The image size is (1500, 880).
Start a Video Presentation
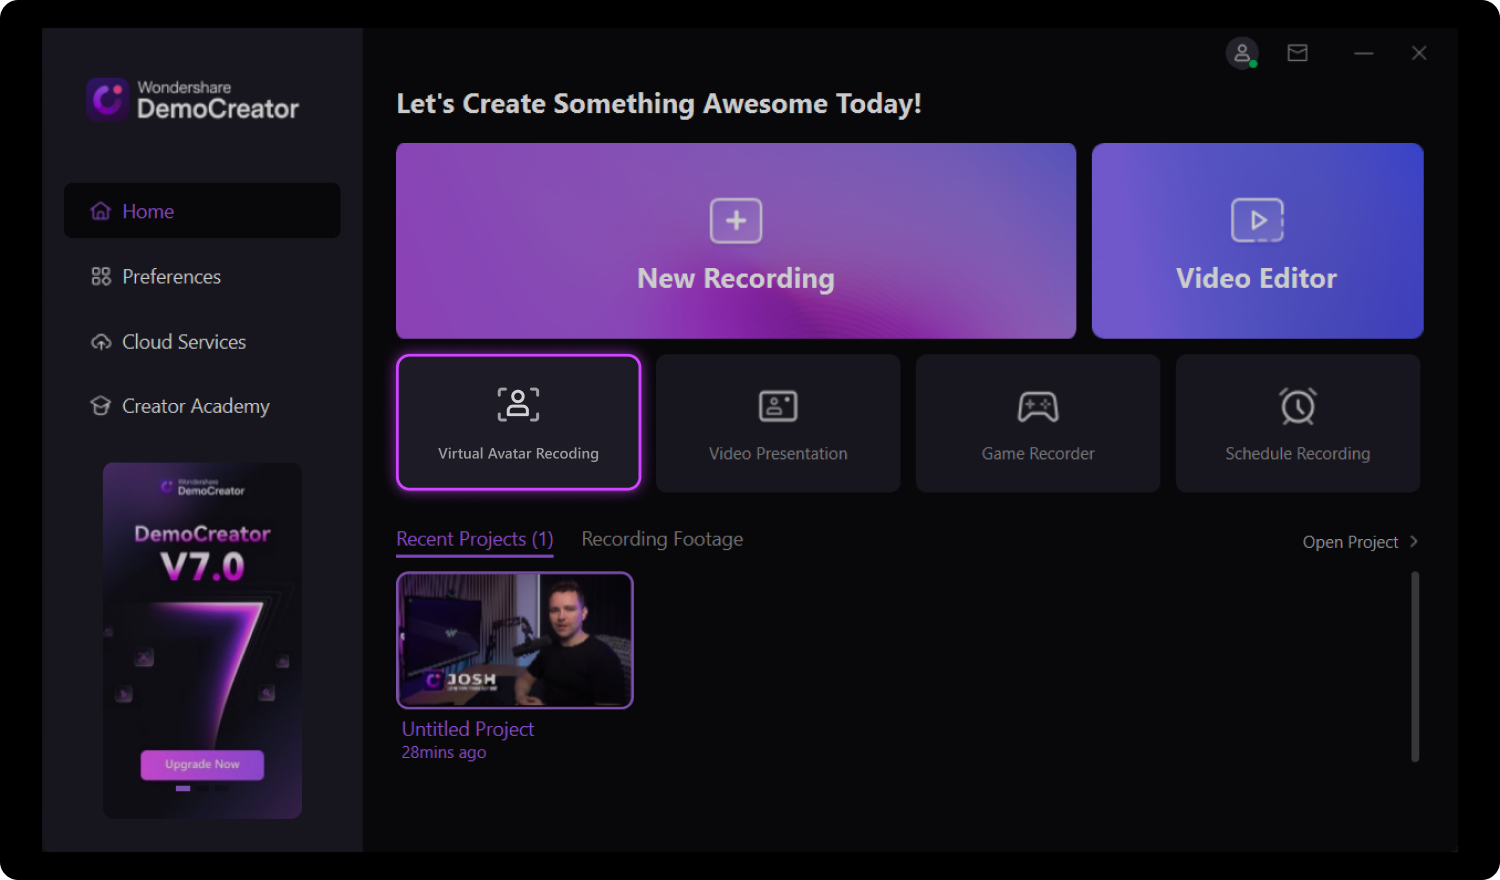pyautogui.click(x=778, y=422)
